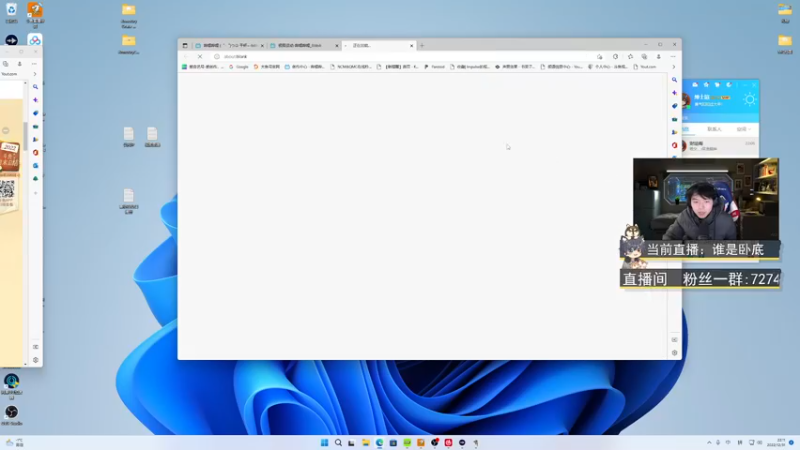Open settings gear in left Edge window sidebar
Screen dimensions: 800x450
click(x=36, y=360)
